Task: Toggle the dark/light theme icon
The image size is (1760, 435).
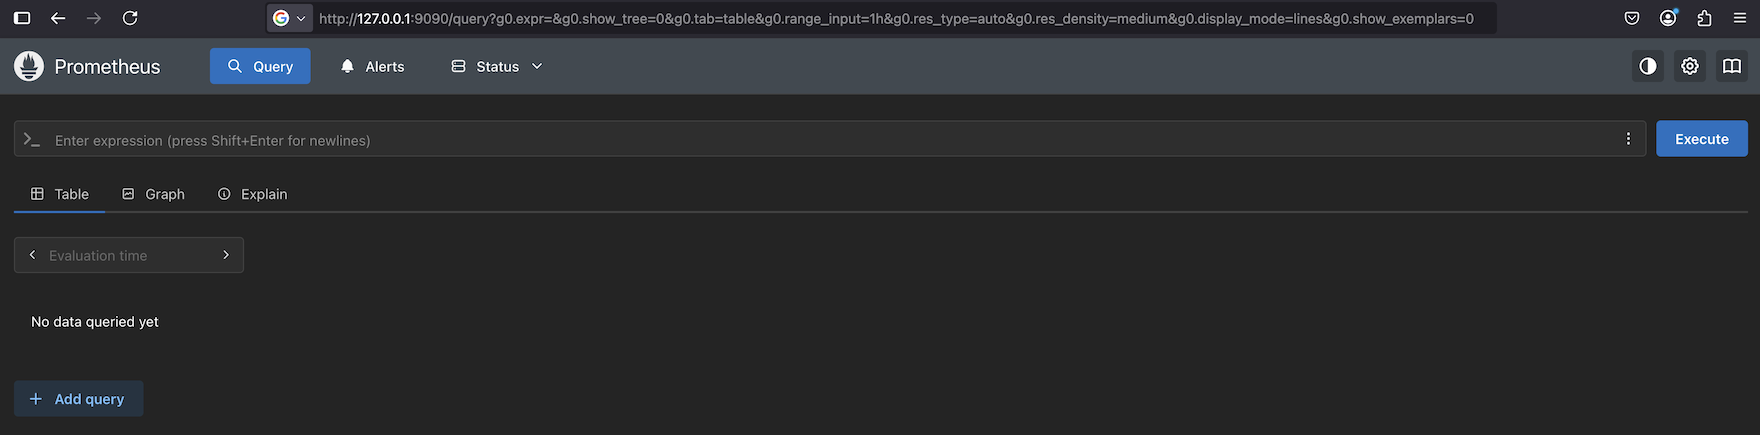Action: [x=1648, y=66]
